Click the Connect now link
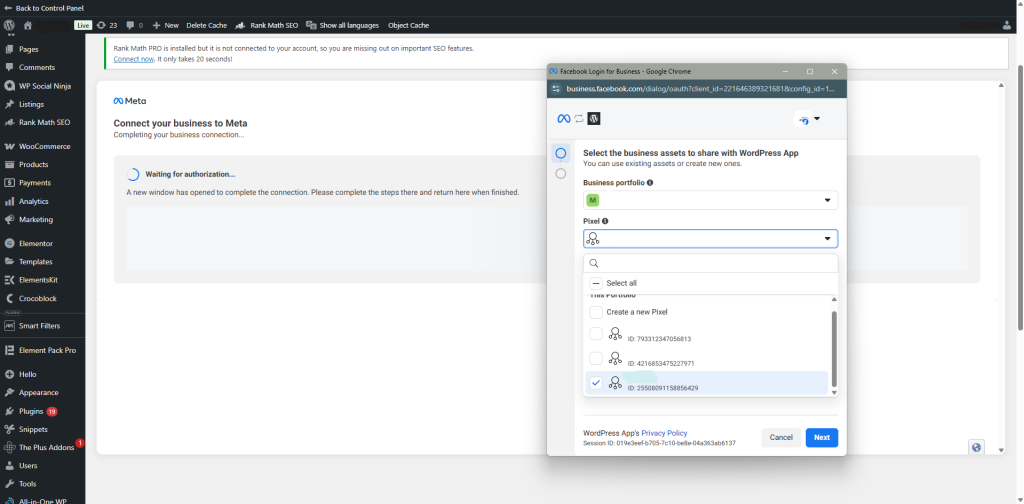1024x504 pixels. coord(134,59)
